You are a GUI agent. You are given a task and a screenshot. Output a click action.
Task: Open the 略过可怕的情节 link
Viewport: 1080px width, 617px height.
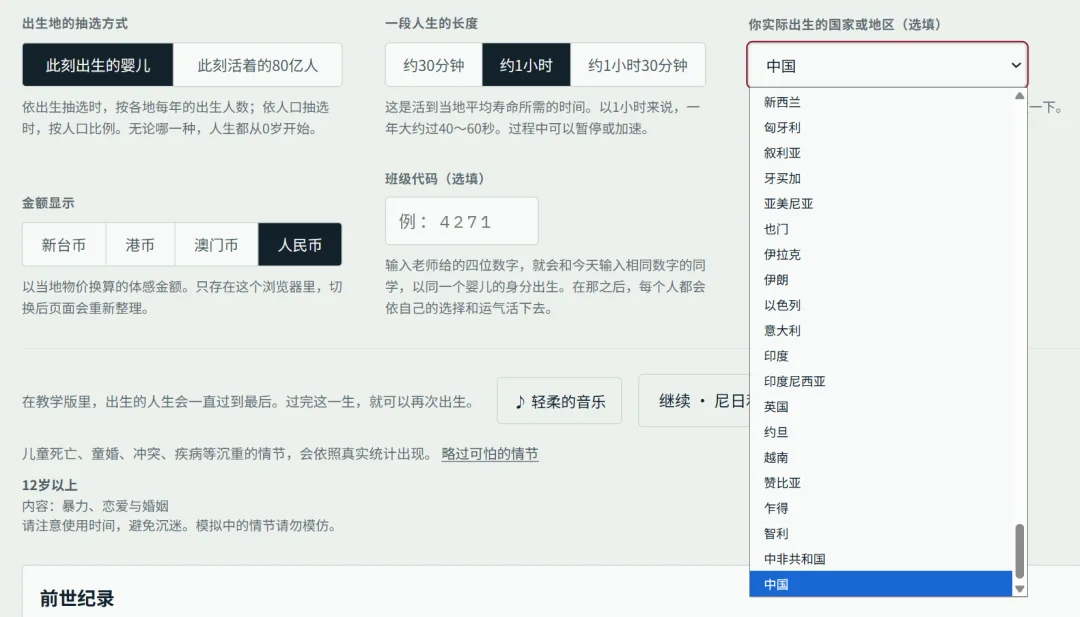[490, 454]
